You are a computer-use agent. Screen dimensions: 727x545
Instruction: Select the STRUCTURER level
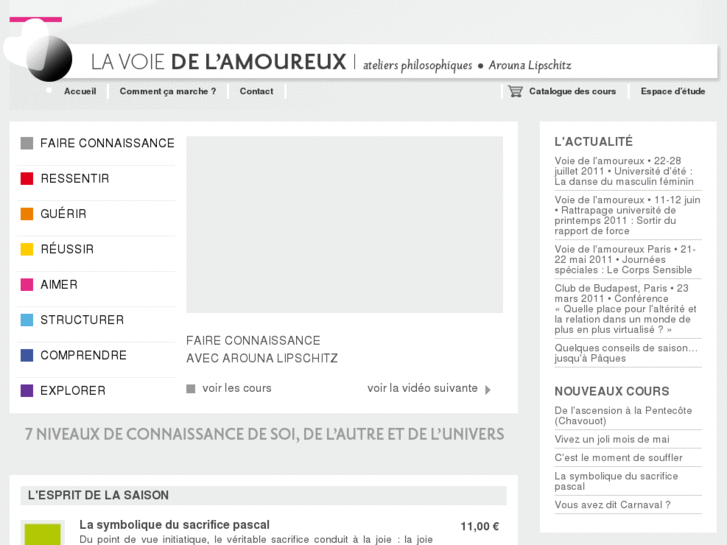coord(82,320)
